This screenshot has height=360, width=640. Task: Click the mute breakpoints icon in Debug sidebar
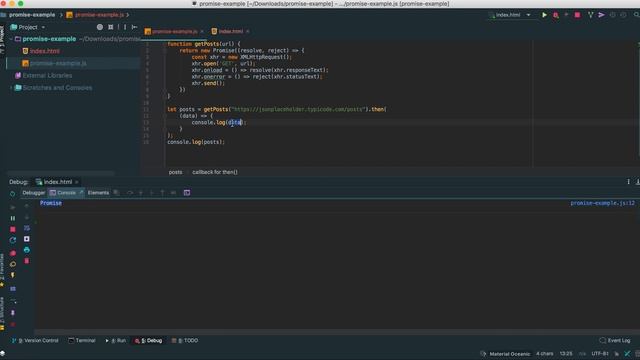(13, 264)
